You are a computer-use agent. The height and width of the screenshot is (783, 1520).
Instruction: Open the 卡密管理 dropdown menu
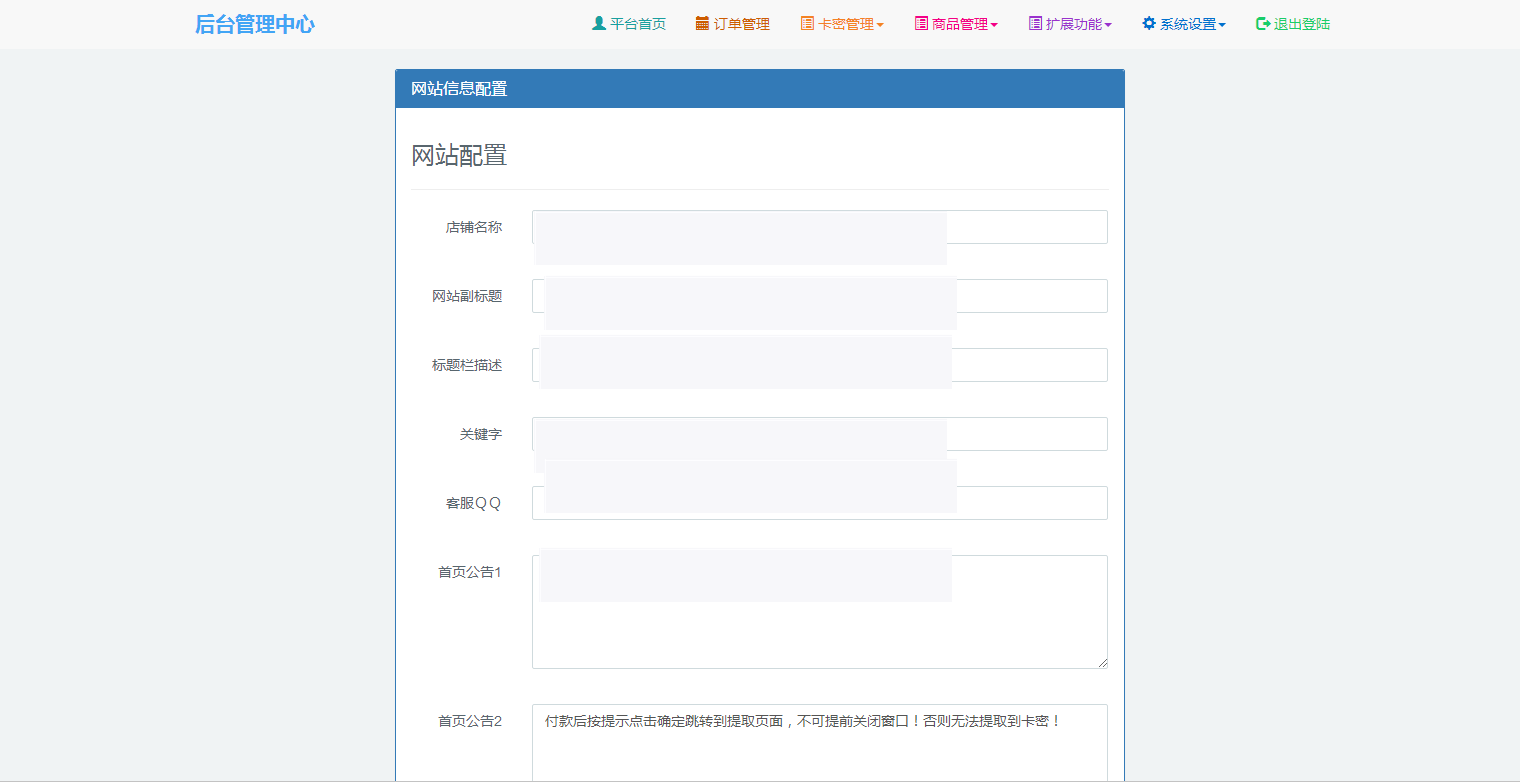point(842,23)
